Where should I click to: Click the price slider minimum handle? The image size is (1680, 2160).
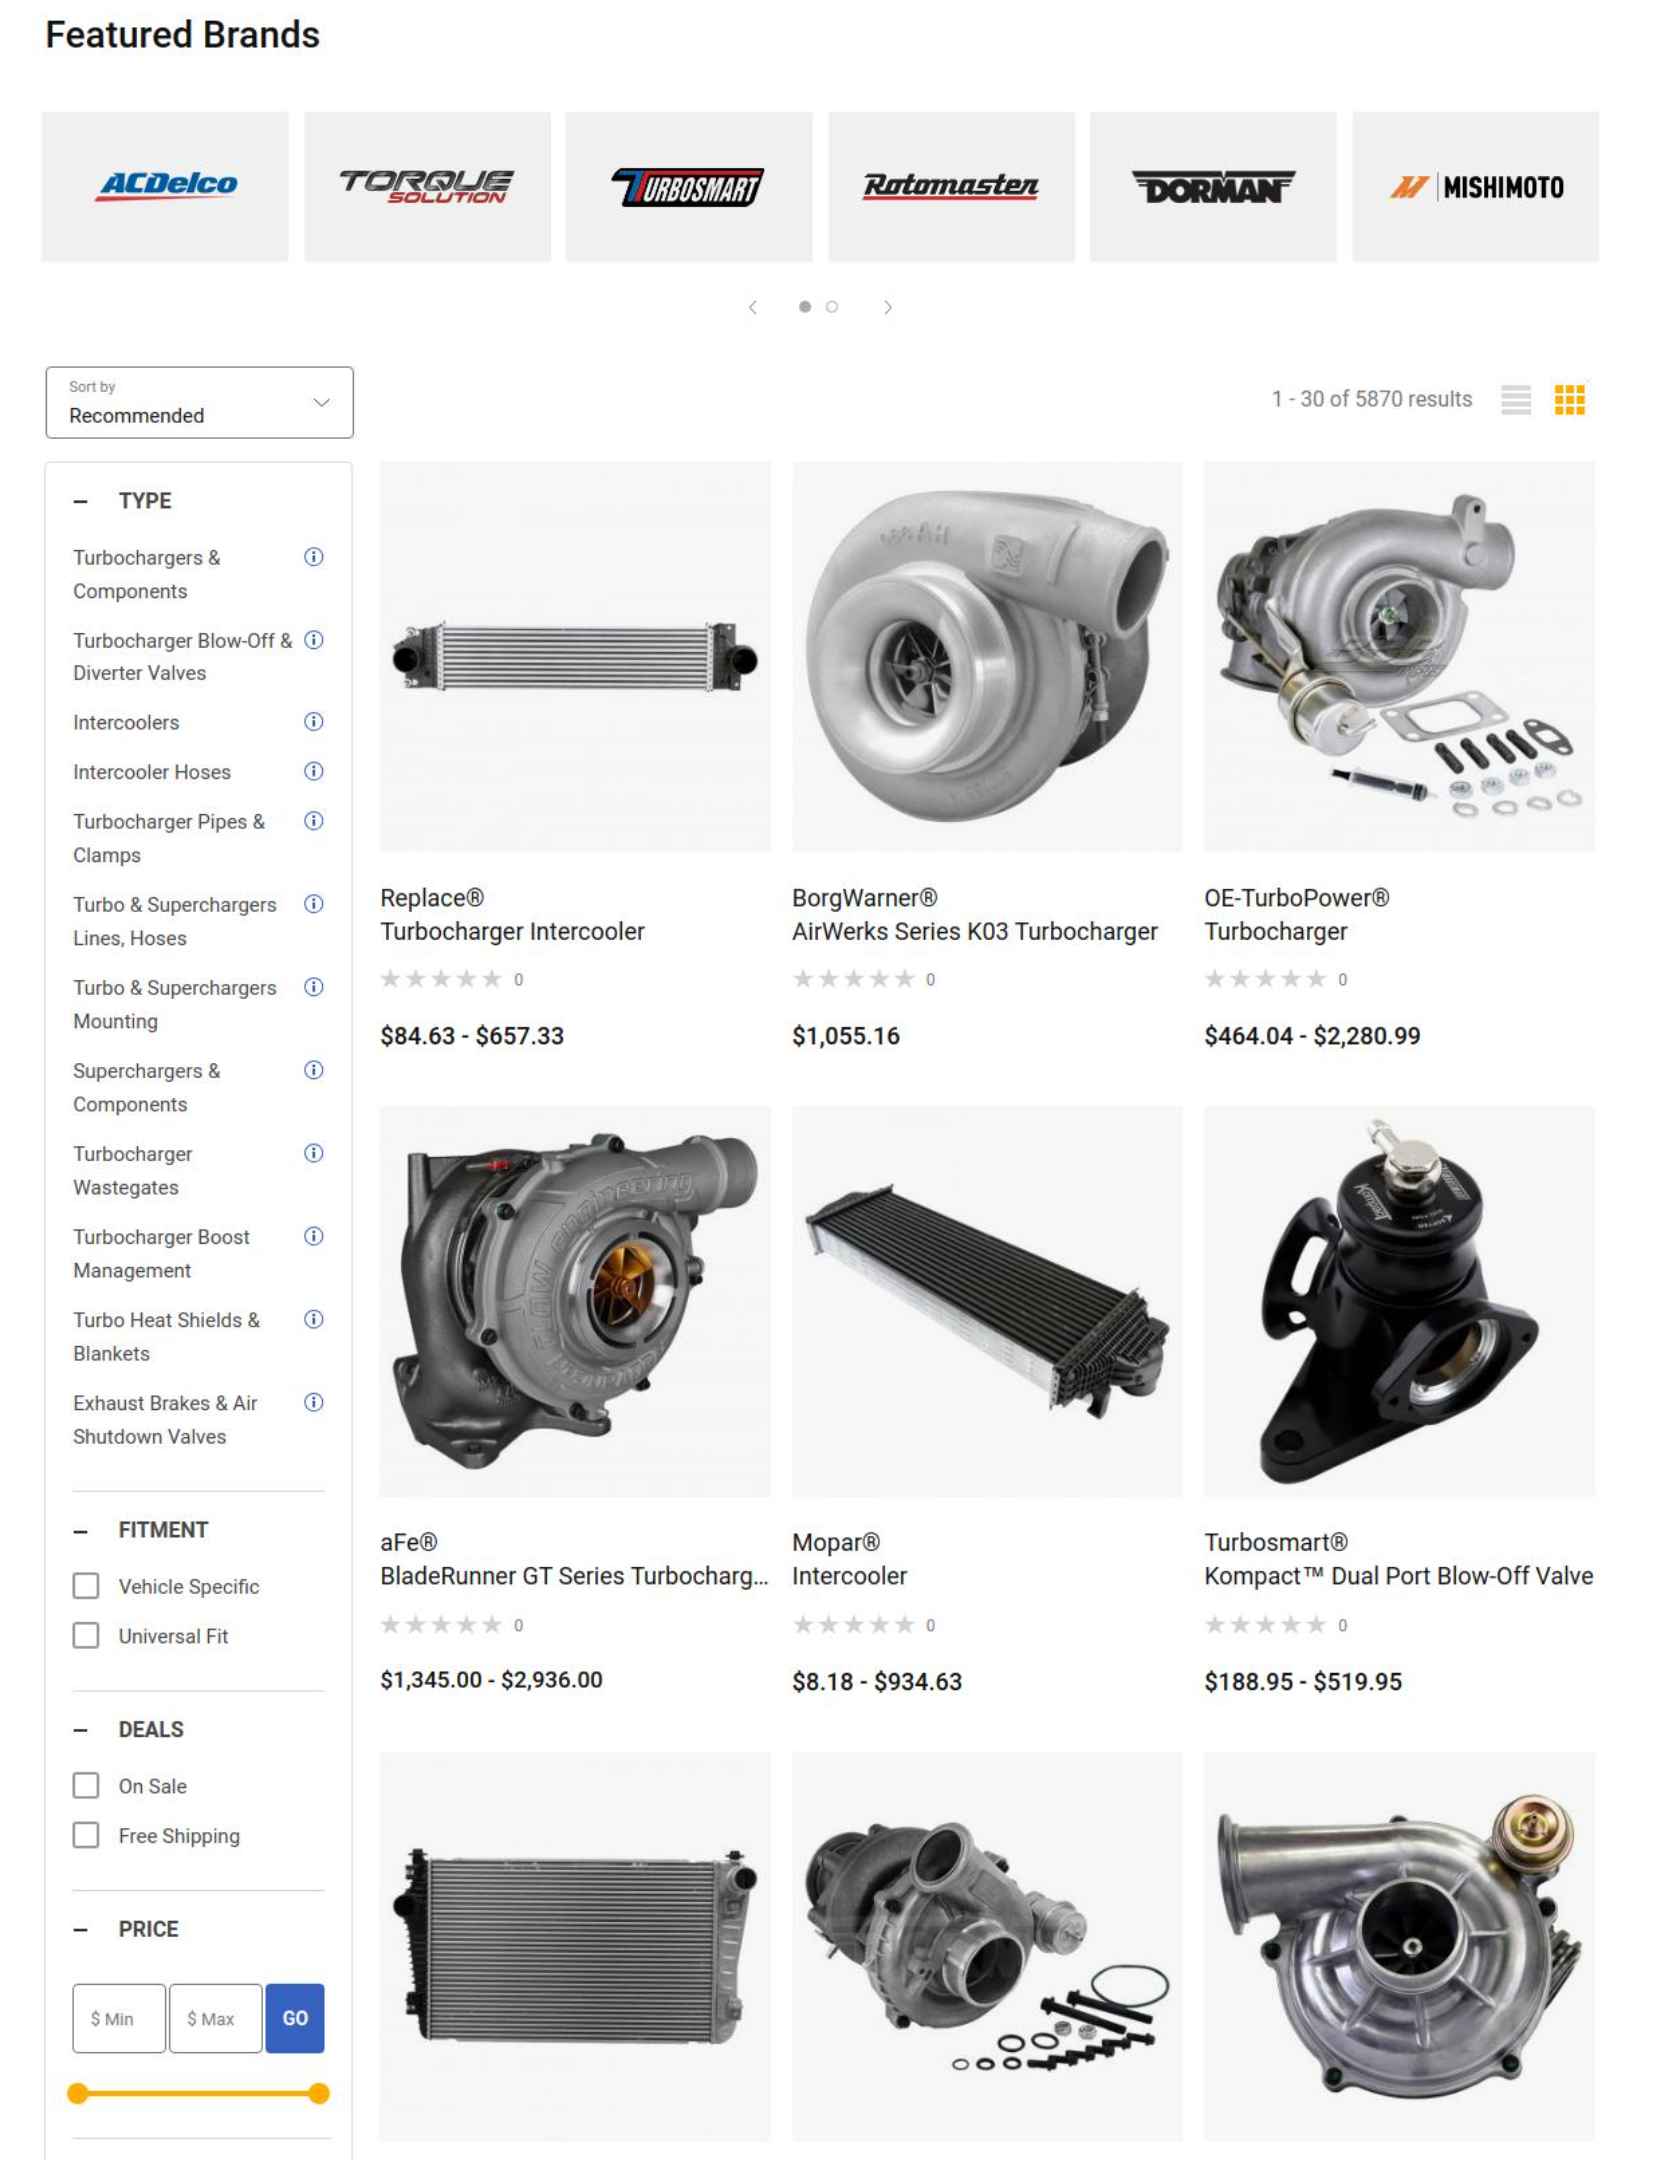(x=77, y=2093)
